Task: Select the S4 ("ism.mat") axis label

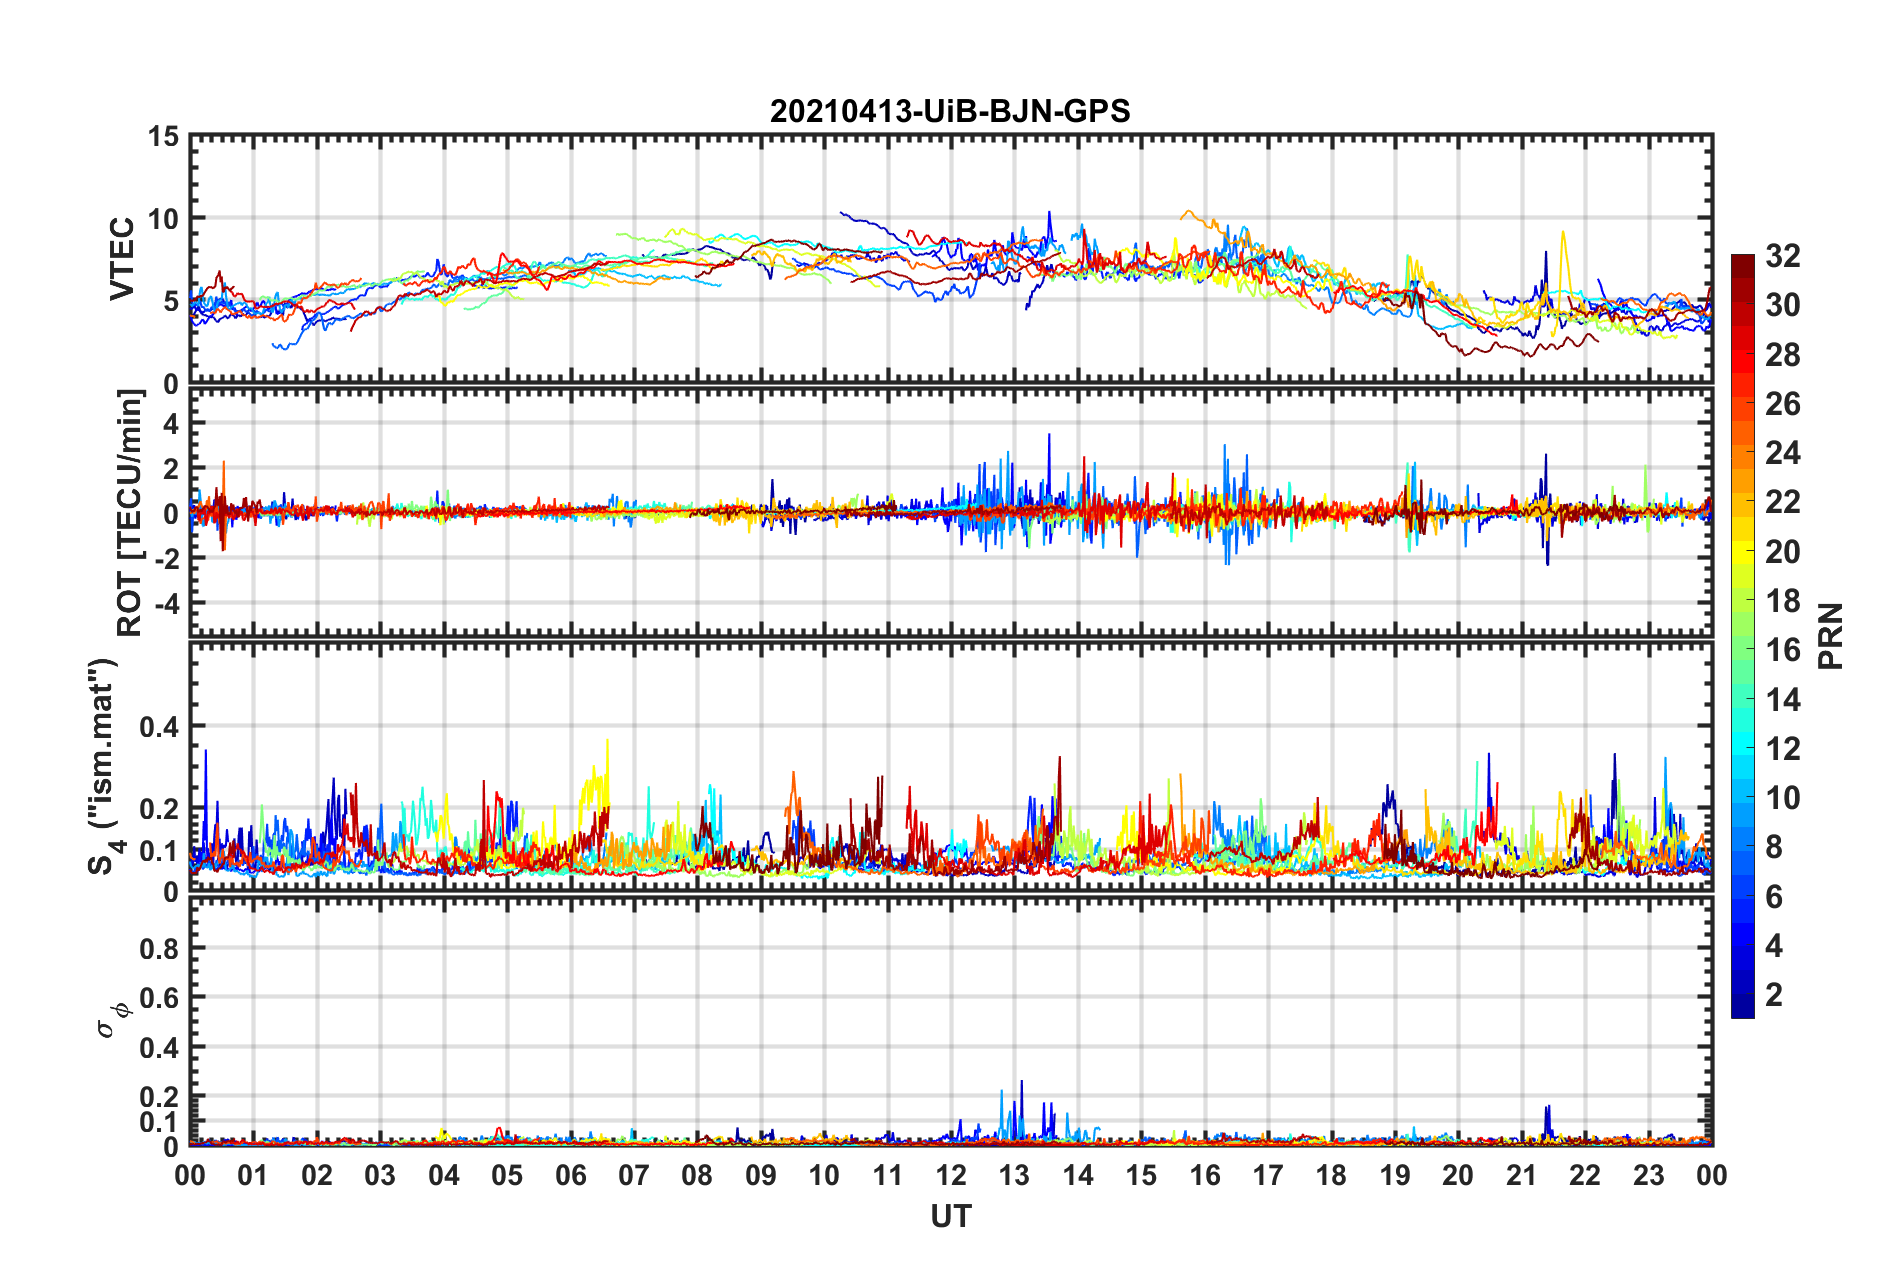Action: (x=104, y=767)
